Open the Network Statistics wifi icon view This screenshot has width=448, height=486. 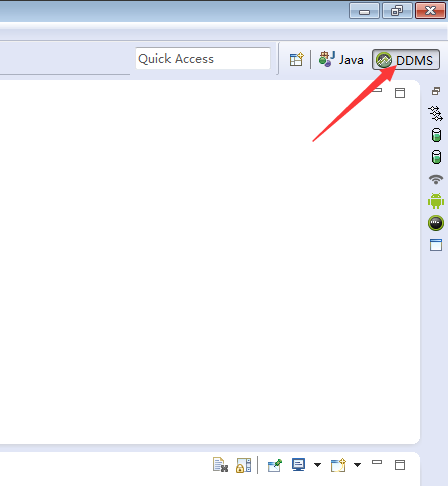(x=436, y=179)
